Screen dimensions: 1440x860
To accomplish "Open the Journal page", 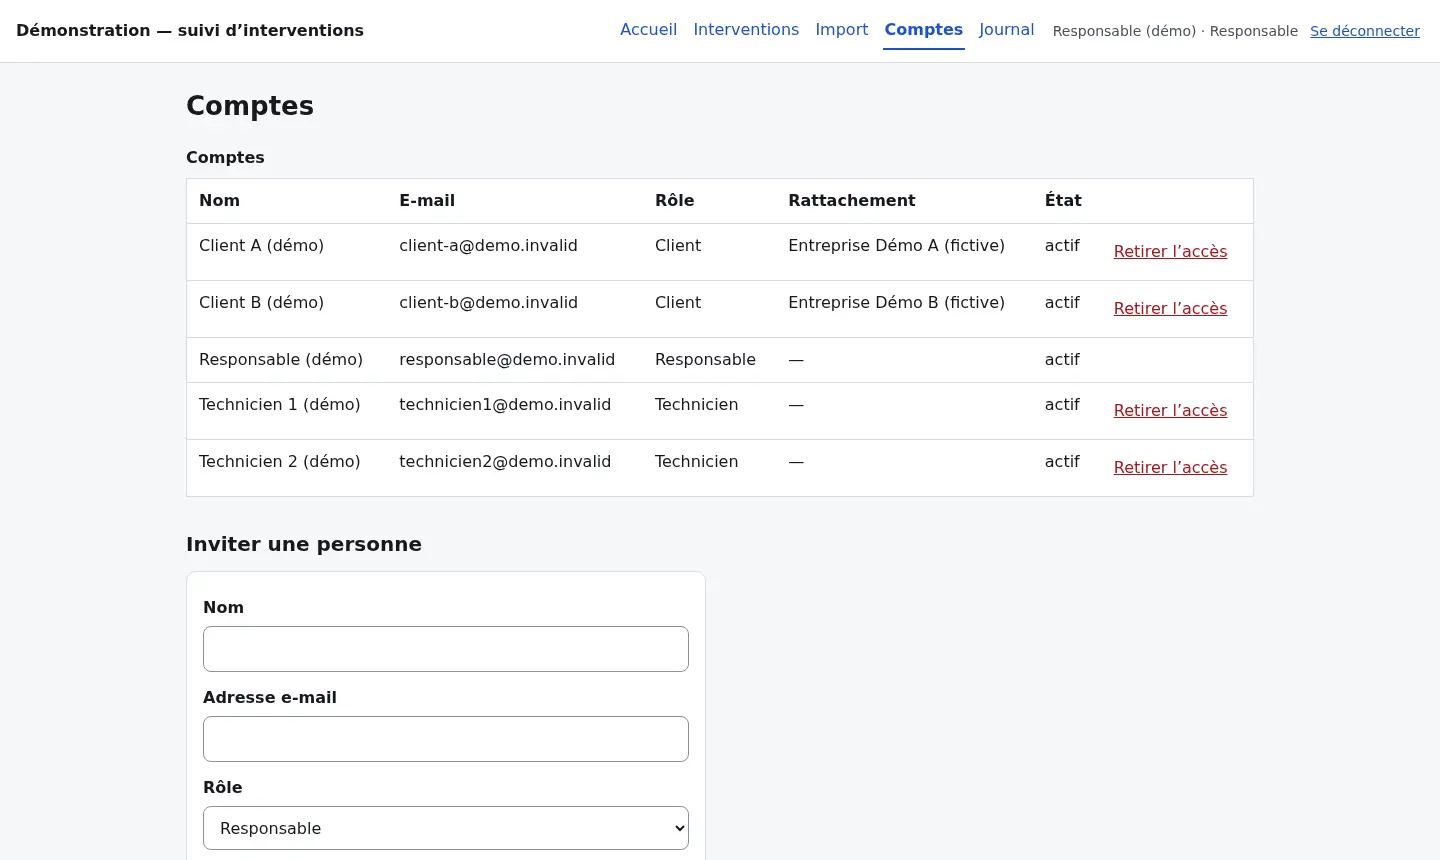I will [x=1006, y=30].
